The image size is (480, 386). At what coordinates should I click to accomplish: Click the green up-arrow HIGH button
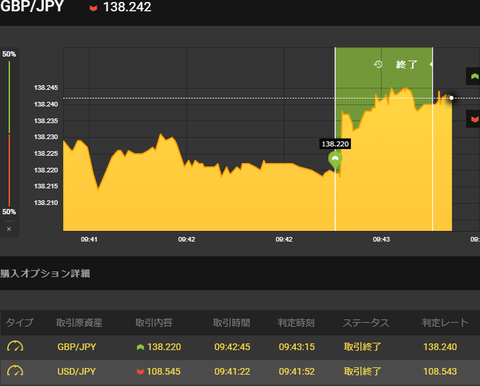473,76
